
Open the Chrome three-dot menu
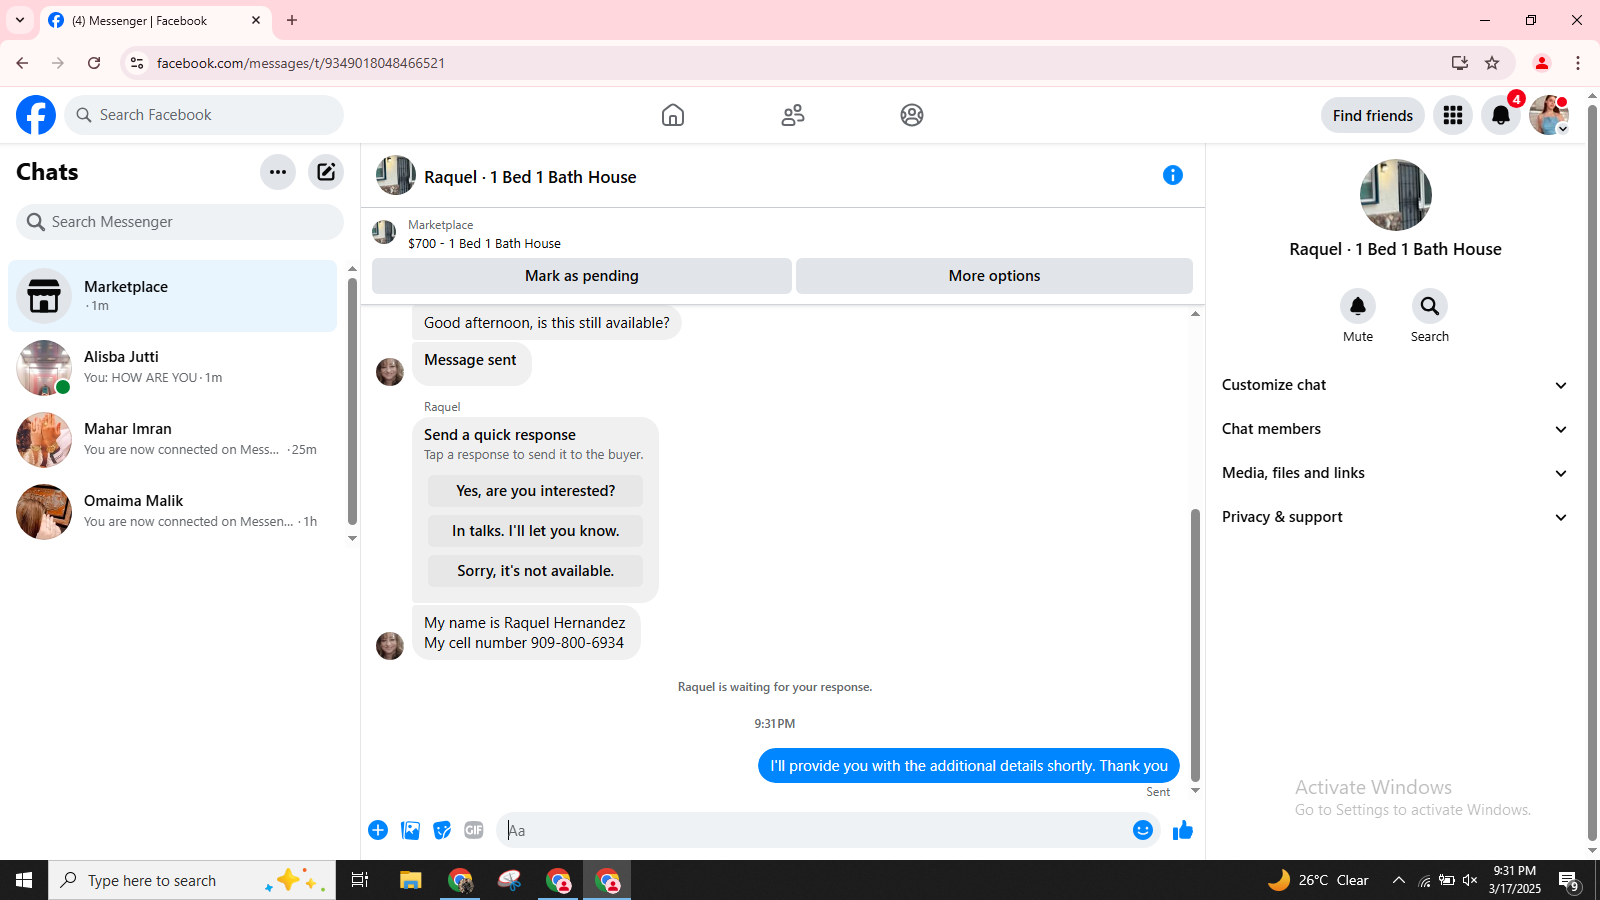(x=1578, y=63)
